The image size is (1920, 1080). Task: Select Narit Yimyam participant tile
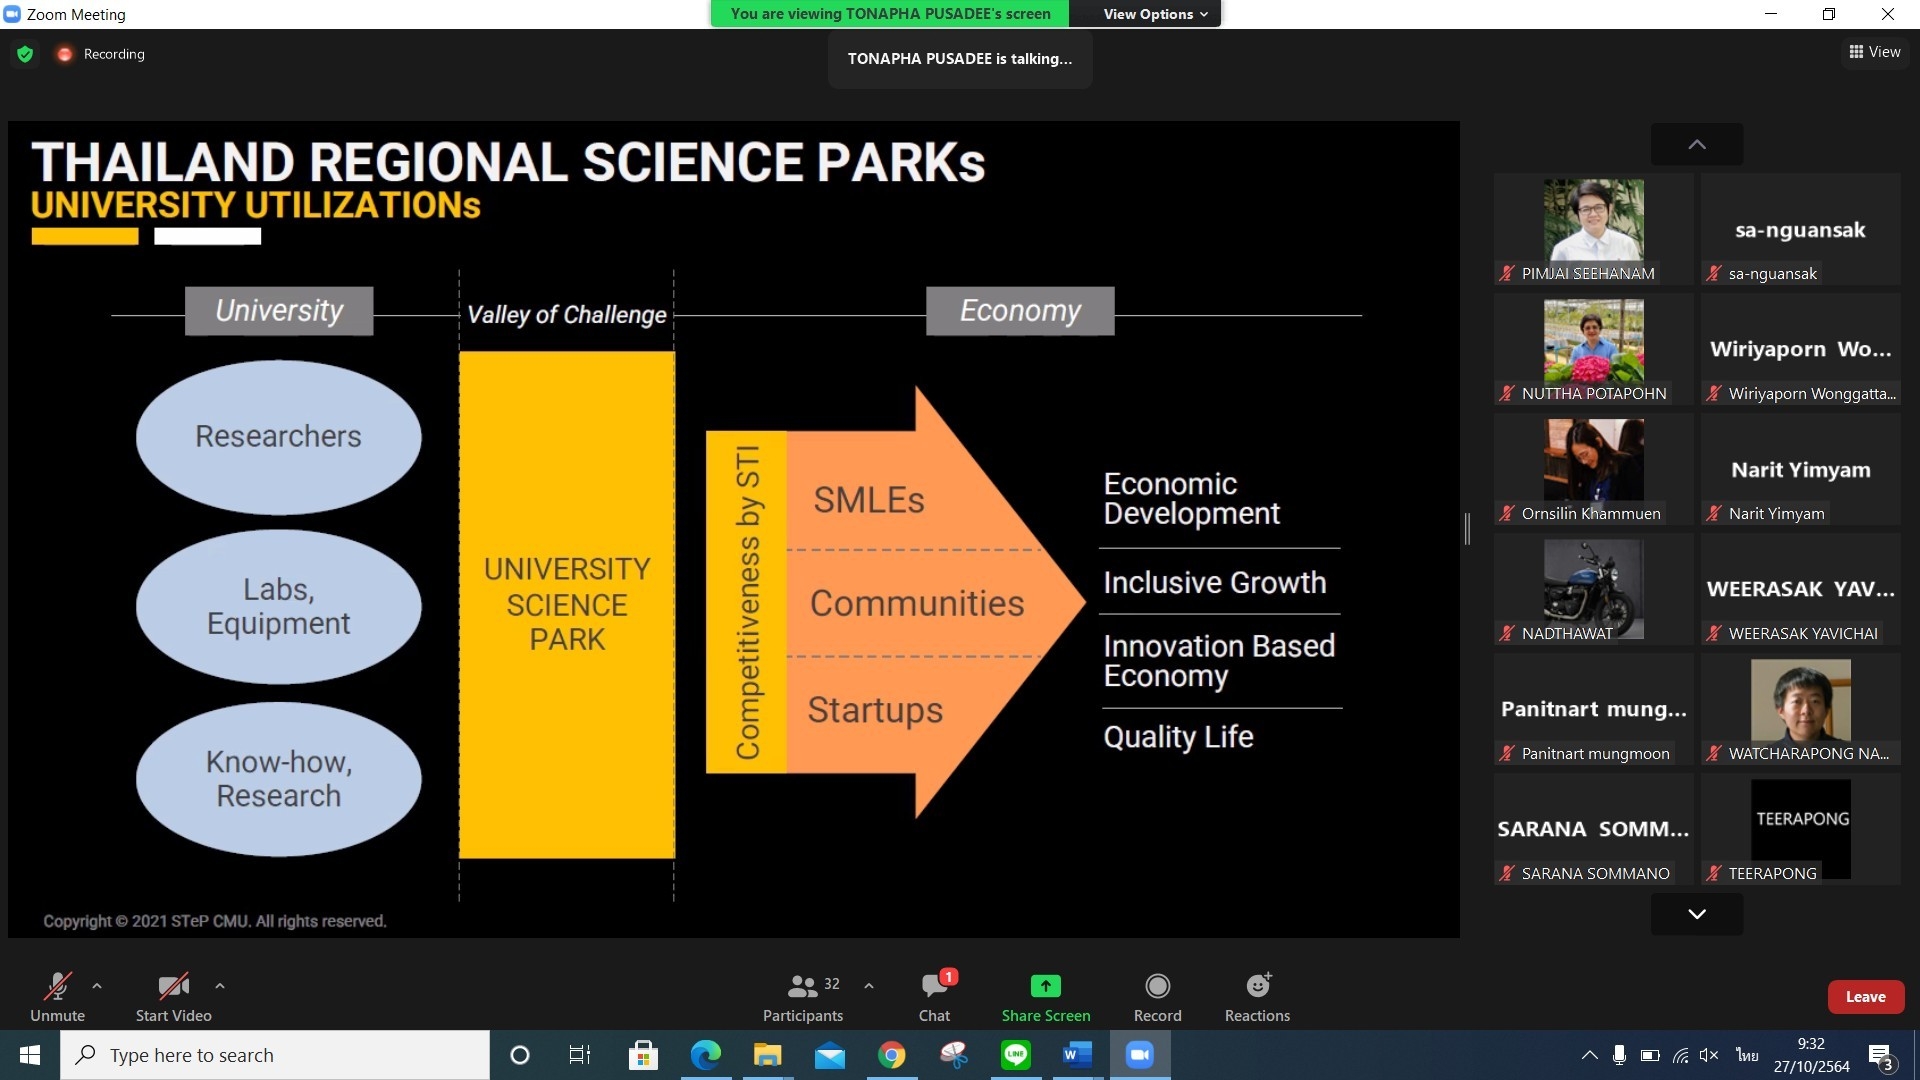coord(1800,470)
